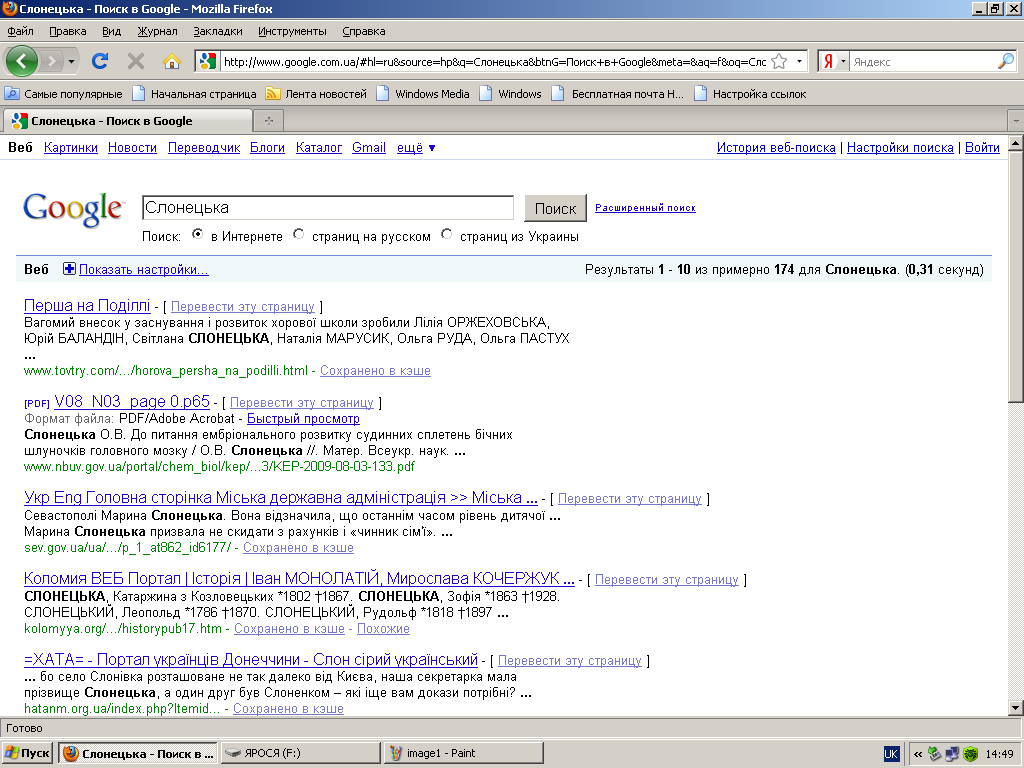The height and width of the screenshot is (768, 1024).
Task: Click the vertical scrollbar up arrow
Action: [1016, 143]
